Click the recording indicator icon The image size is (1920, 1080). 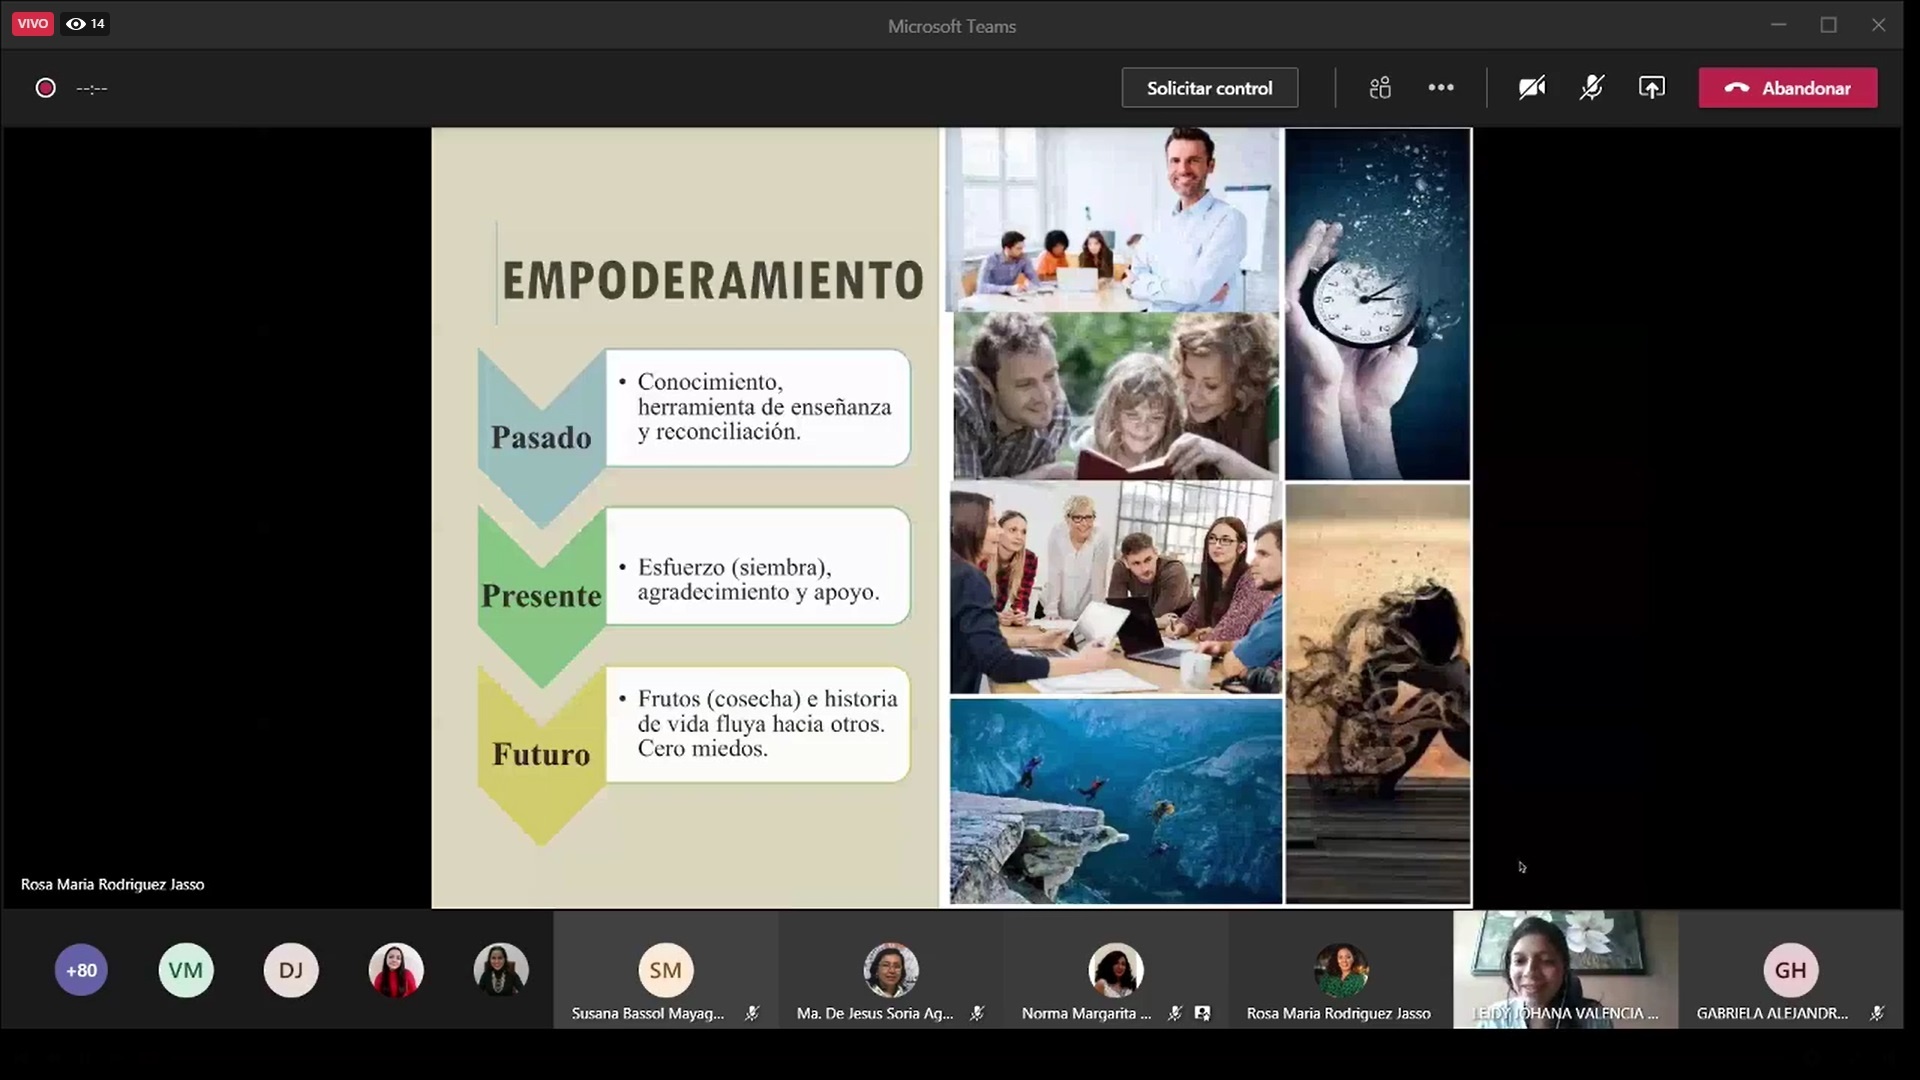pos(45,88)
